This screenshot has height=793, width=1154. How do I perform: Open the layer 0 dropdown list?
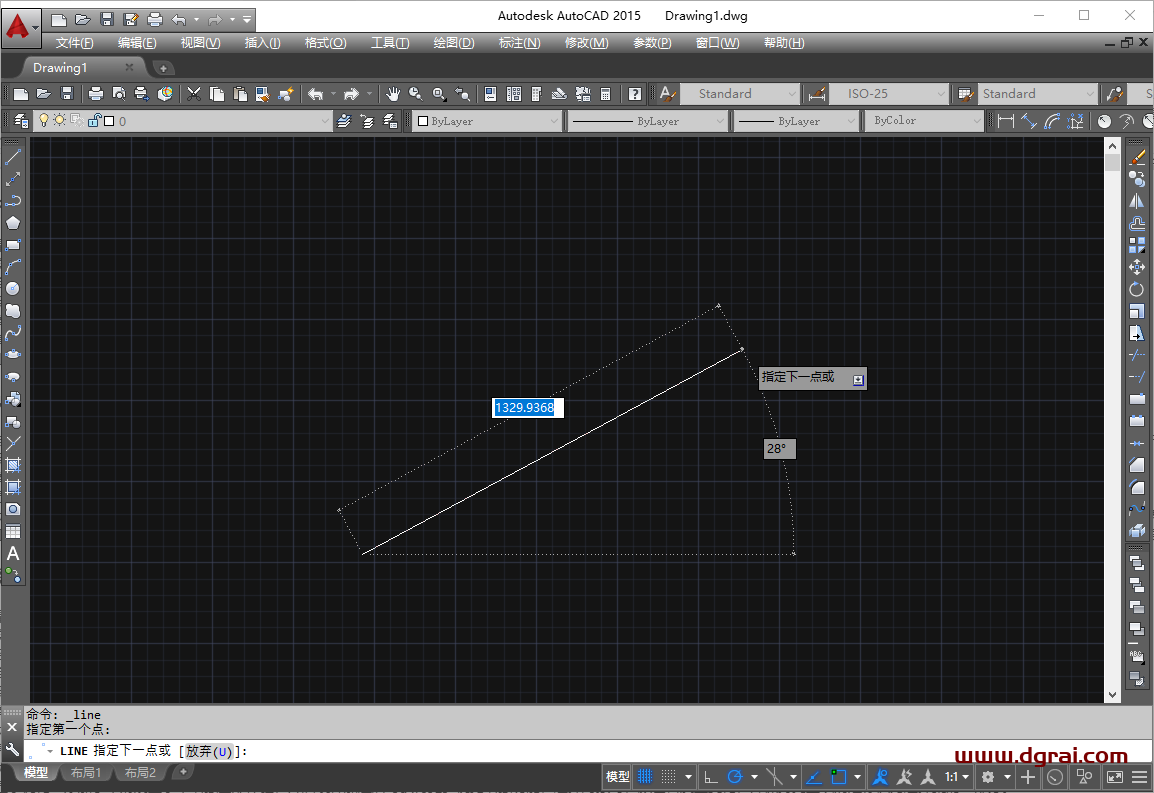pos(325,121)
